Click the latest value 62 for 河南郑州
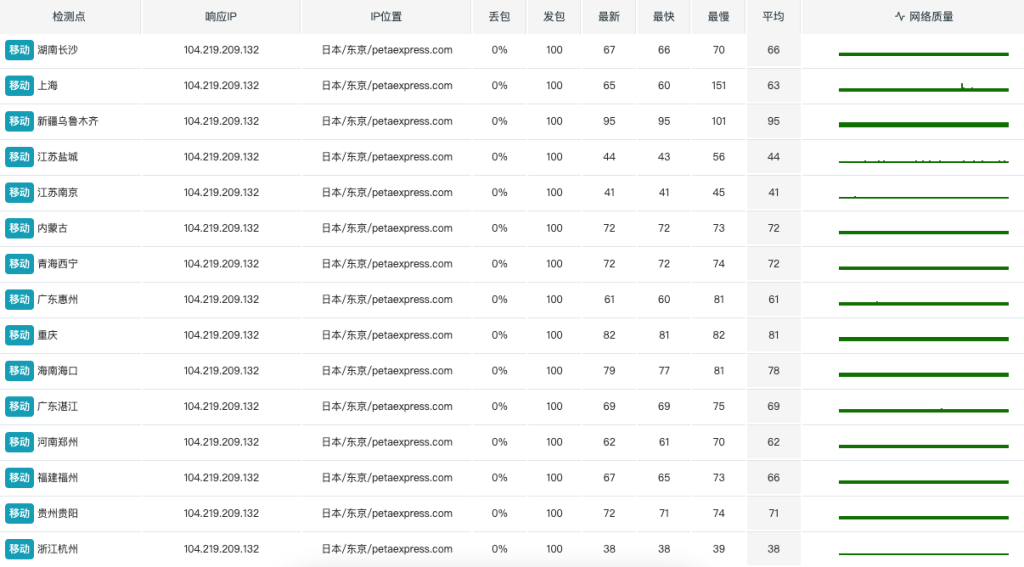This screenshot has height=567, width=1024. point(609,442)
